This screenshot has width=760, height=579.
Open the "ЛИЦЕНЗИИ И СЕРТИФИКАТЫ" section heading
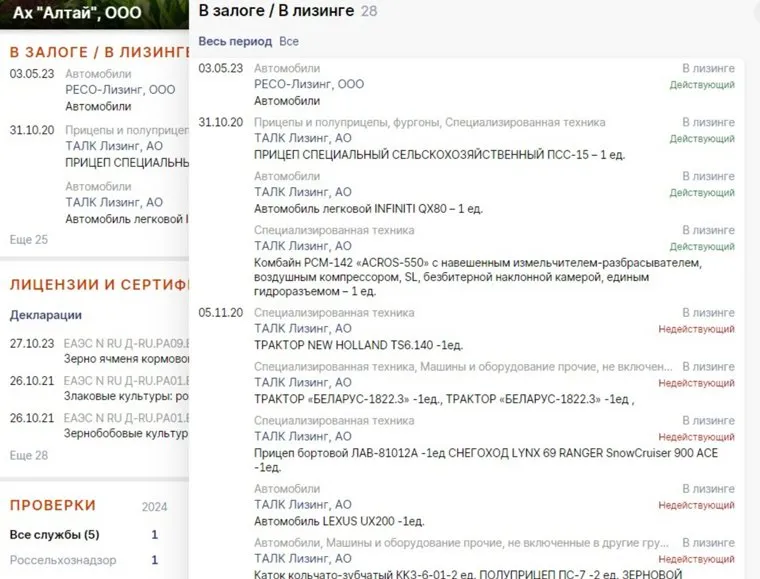(100, 285)
